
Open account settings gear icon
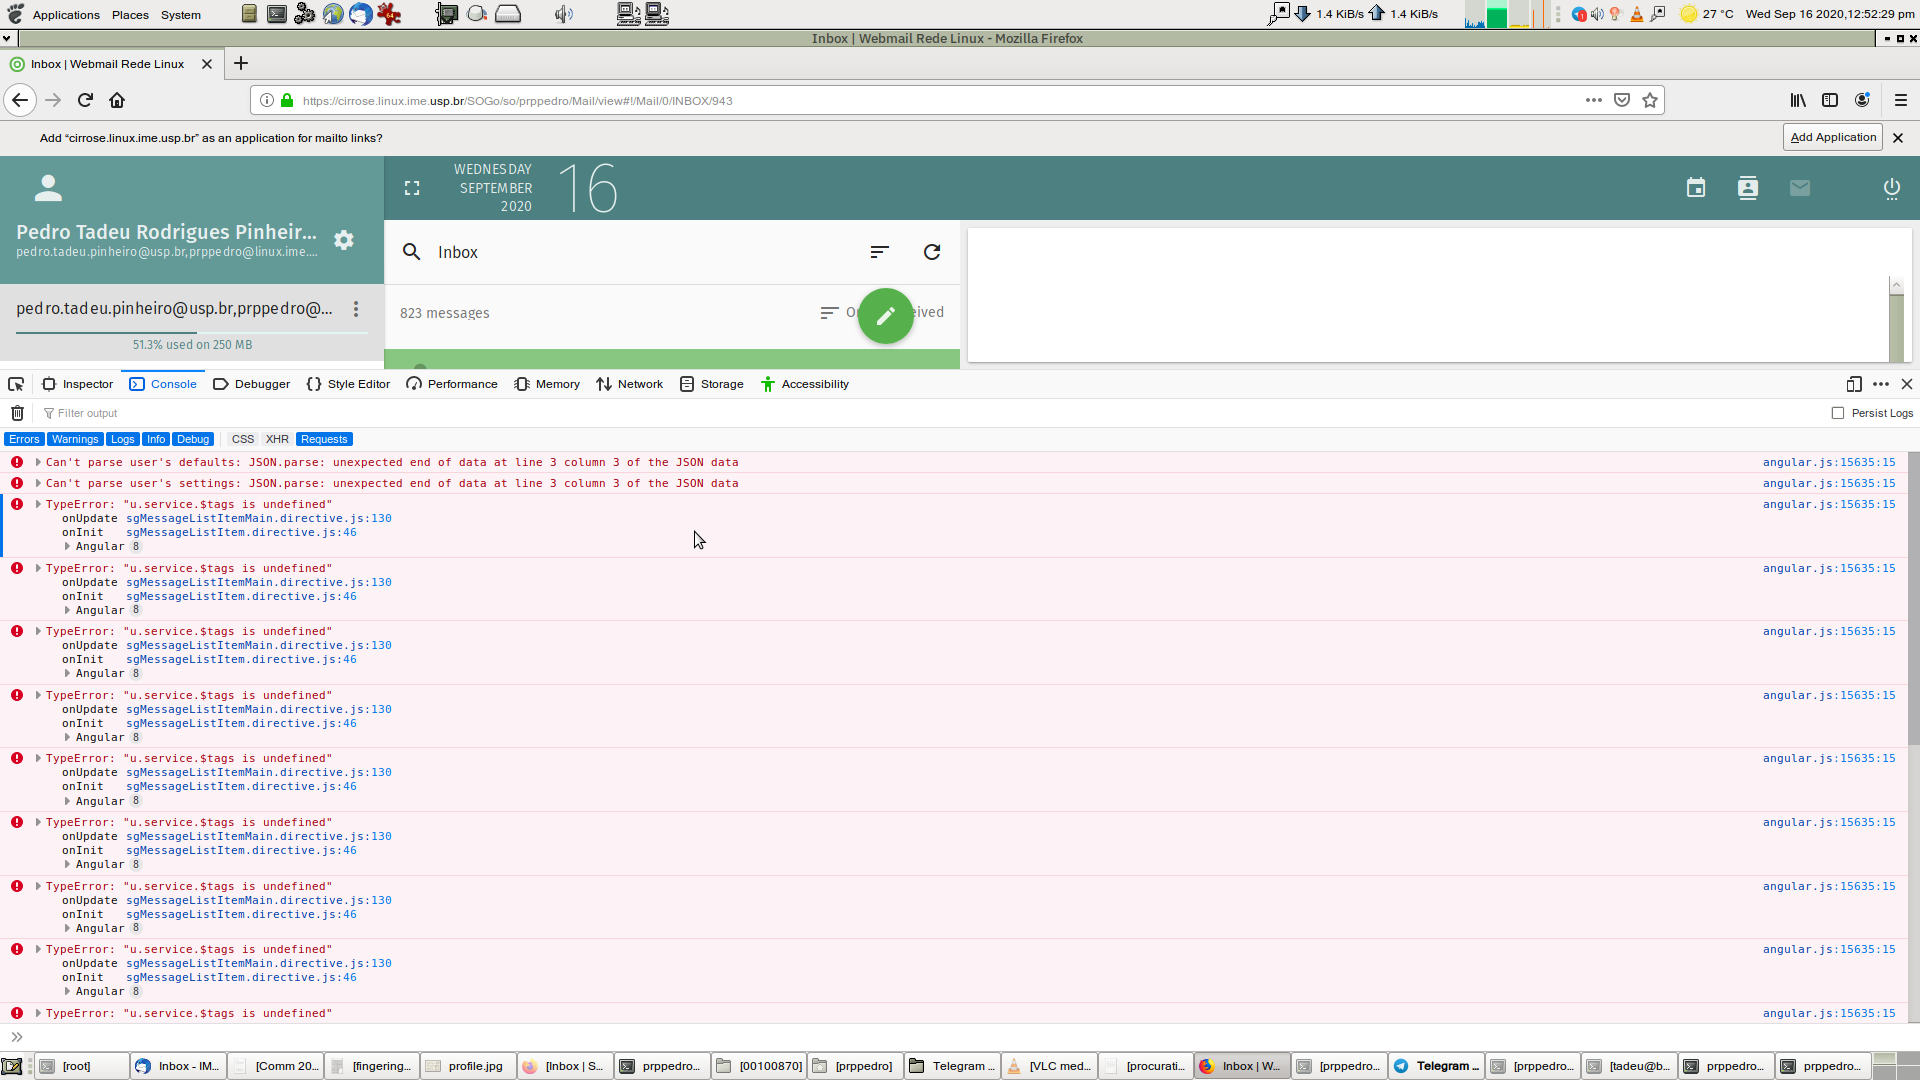pyautogui.click(x=344, y=240)
